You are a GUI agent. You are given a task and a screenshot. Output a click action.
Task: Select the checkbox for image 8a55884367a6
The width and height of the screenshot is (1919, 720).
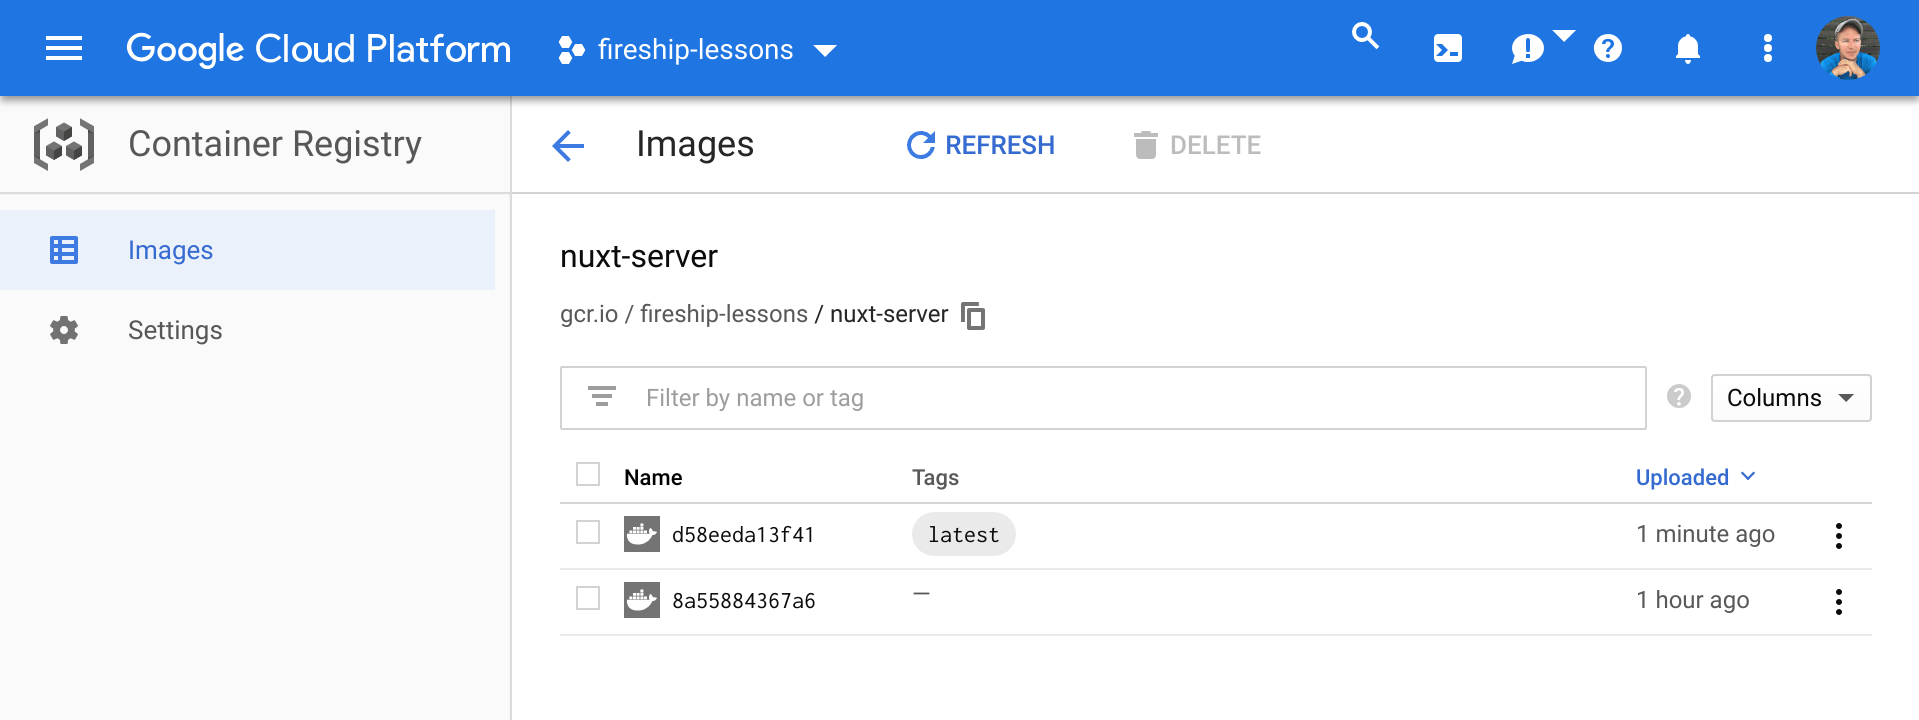pyautogui.click(x=587, y=599)
